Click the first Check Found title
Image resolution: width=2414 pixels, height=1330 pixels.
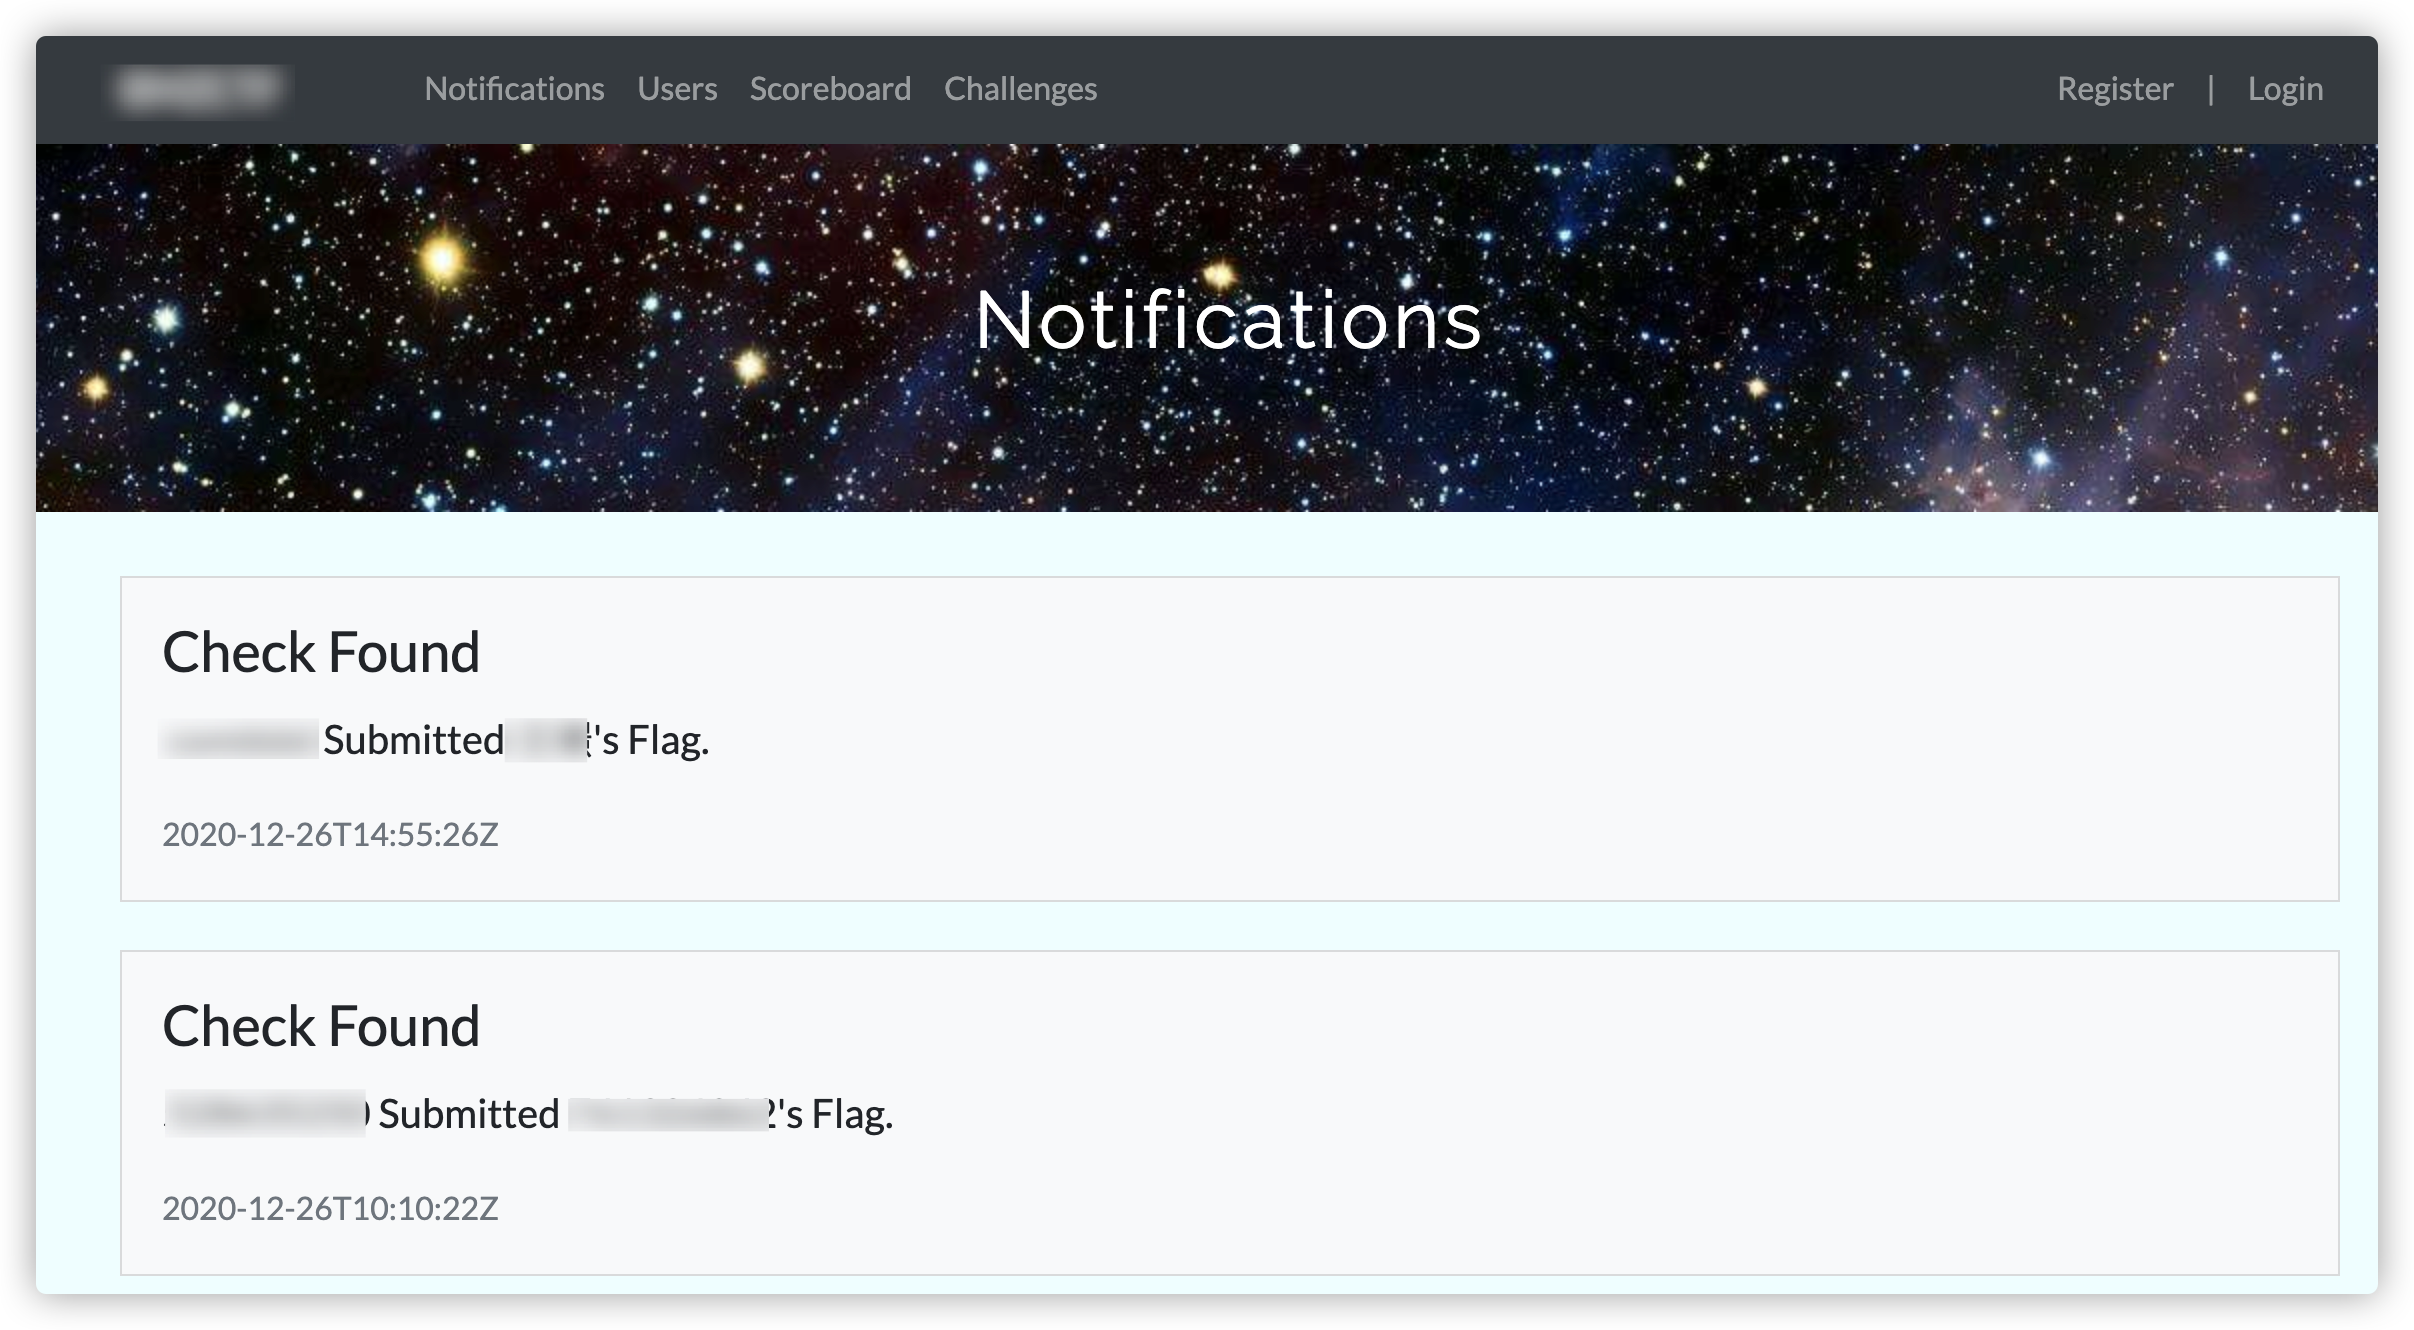321,652
